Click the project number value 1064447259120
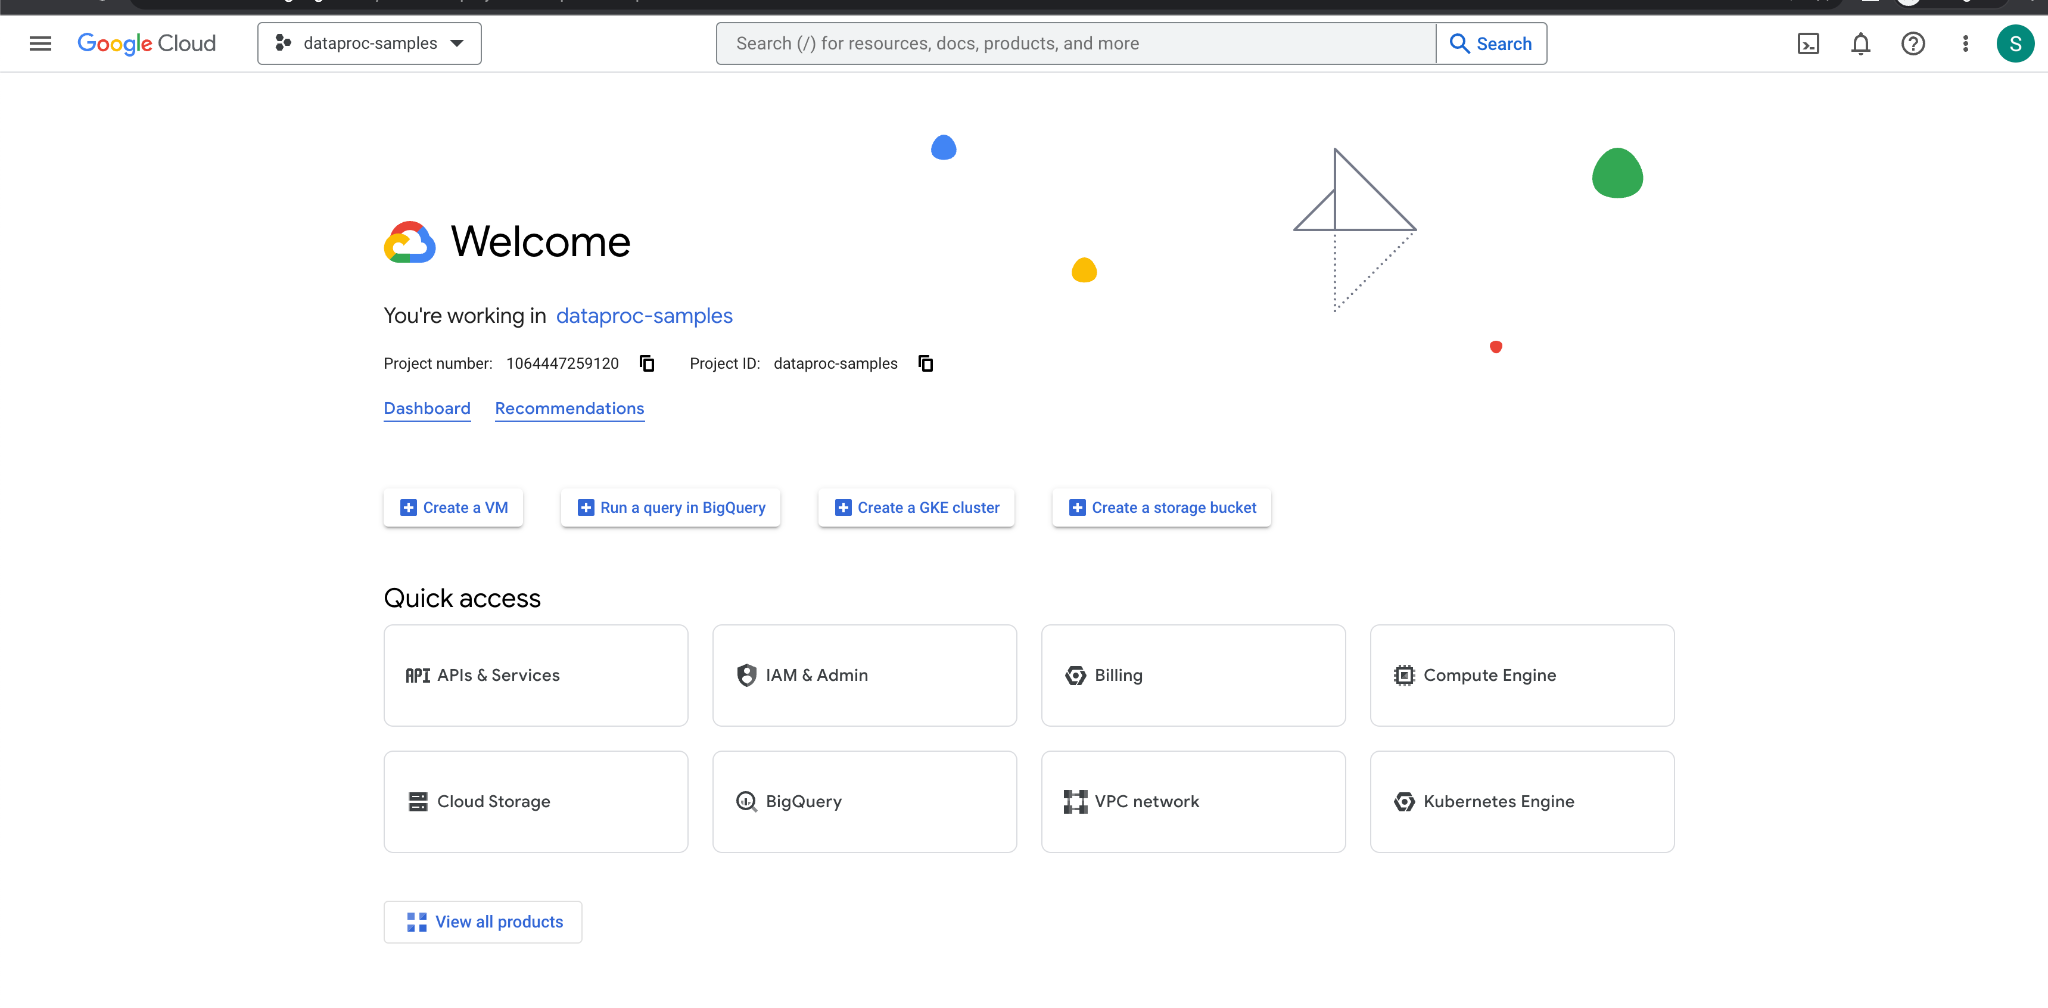The width and height of the screenshot is (2048, 1008). click(562, 363)
